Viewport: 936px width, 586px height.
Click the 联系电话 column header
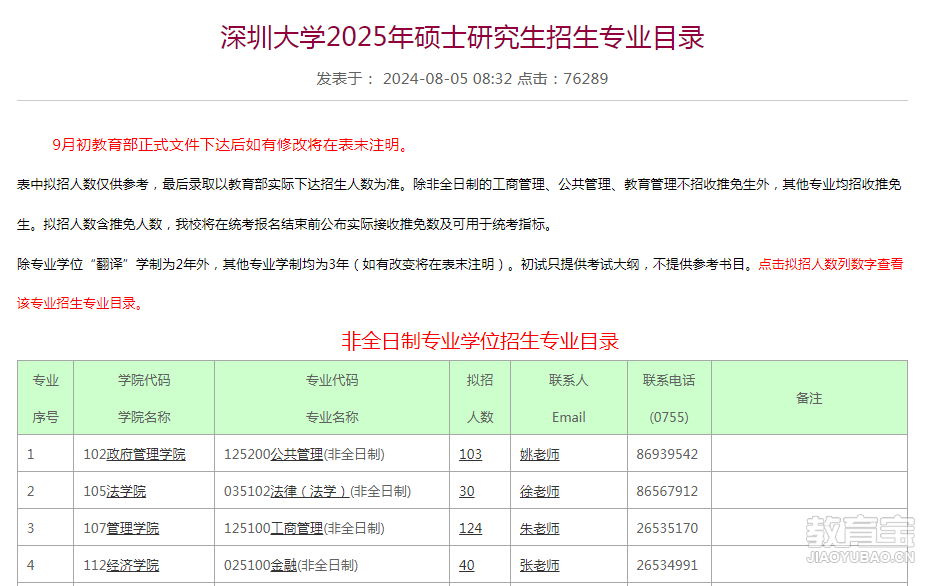point(669,398)
